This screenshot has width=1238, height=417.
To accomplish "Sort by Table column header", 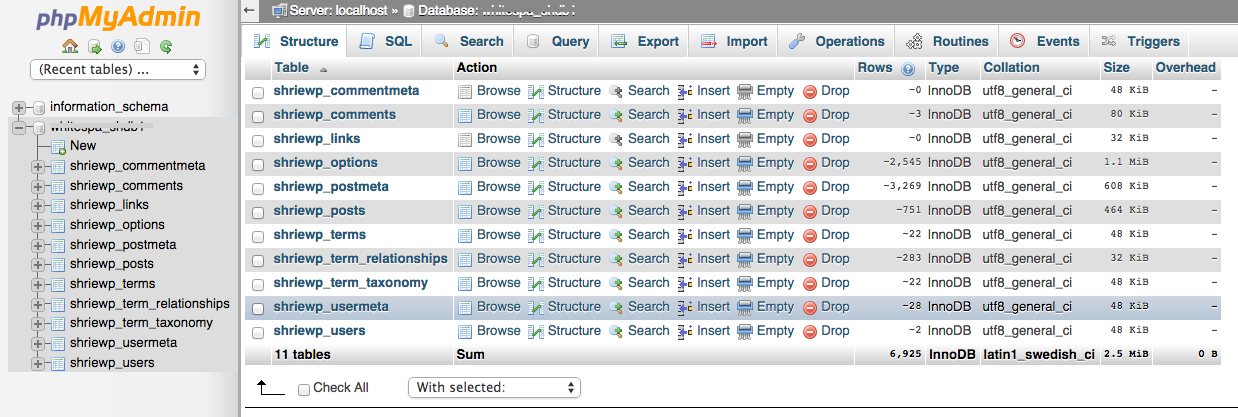I will click(x=292, y=68).
